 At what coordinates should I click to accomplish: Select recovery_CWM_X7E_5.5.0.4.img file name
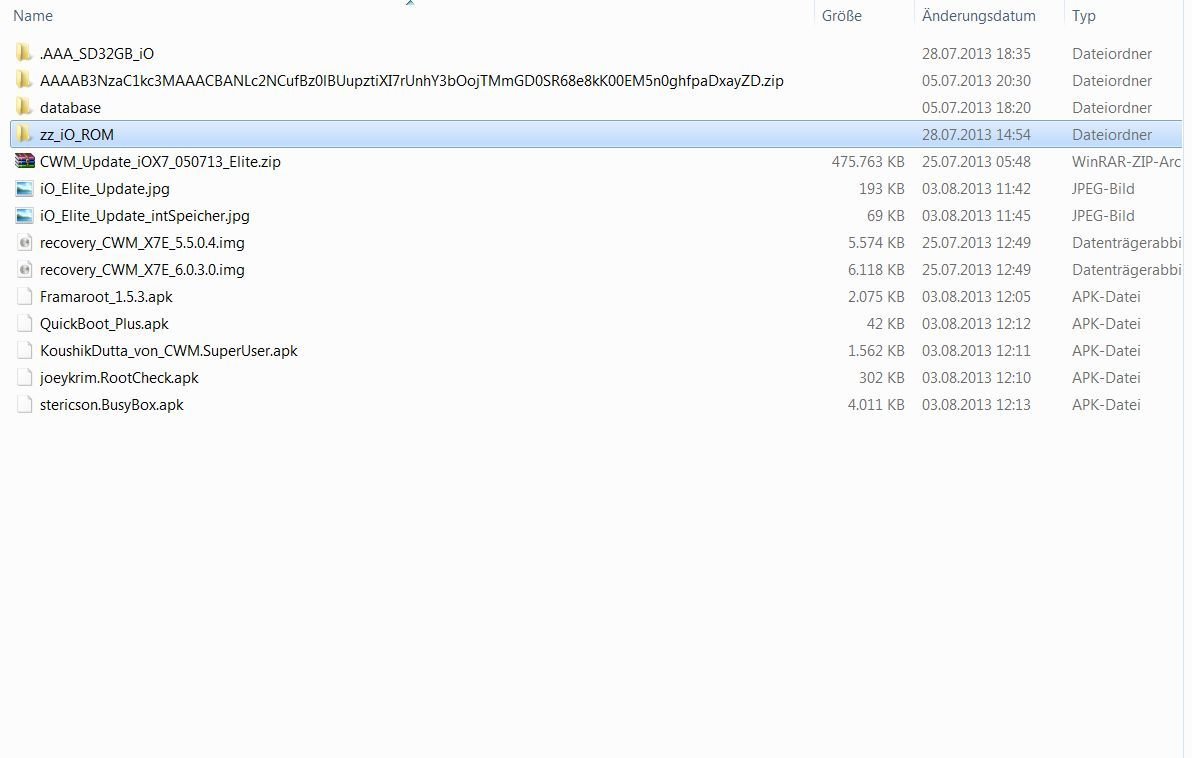tap(142, 243)
